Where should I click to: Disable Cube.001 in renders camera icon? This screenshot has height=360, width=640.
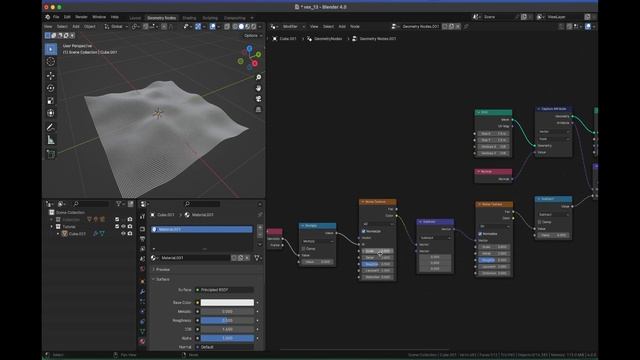point(130,233)
